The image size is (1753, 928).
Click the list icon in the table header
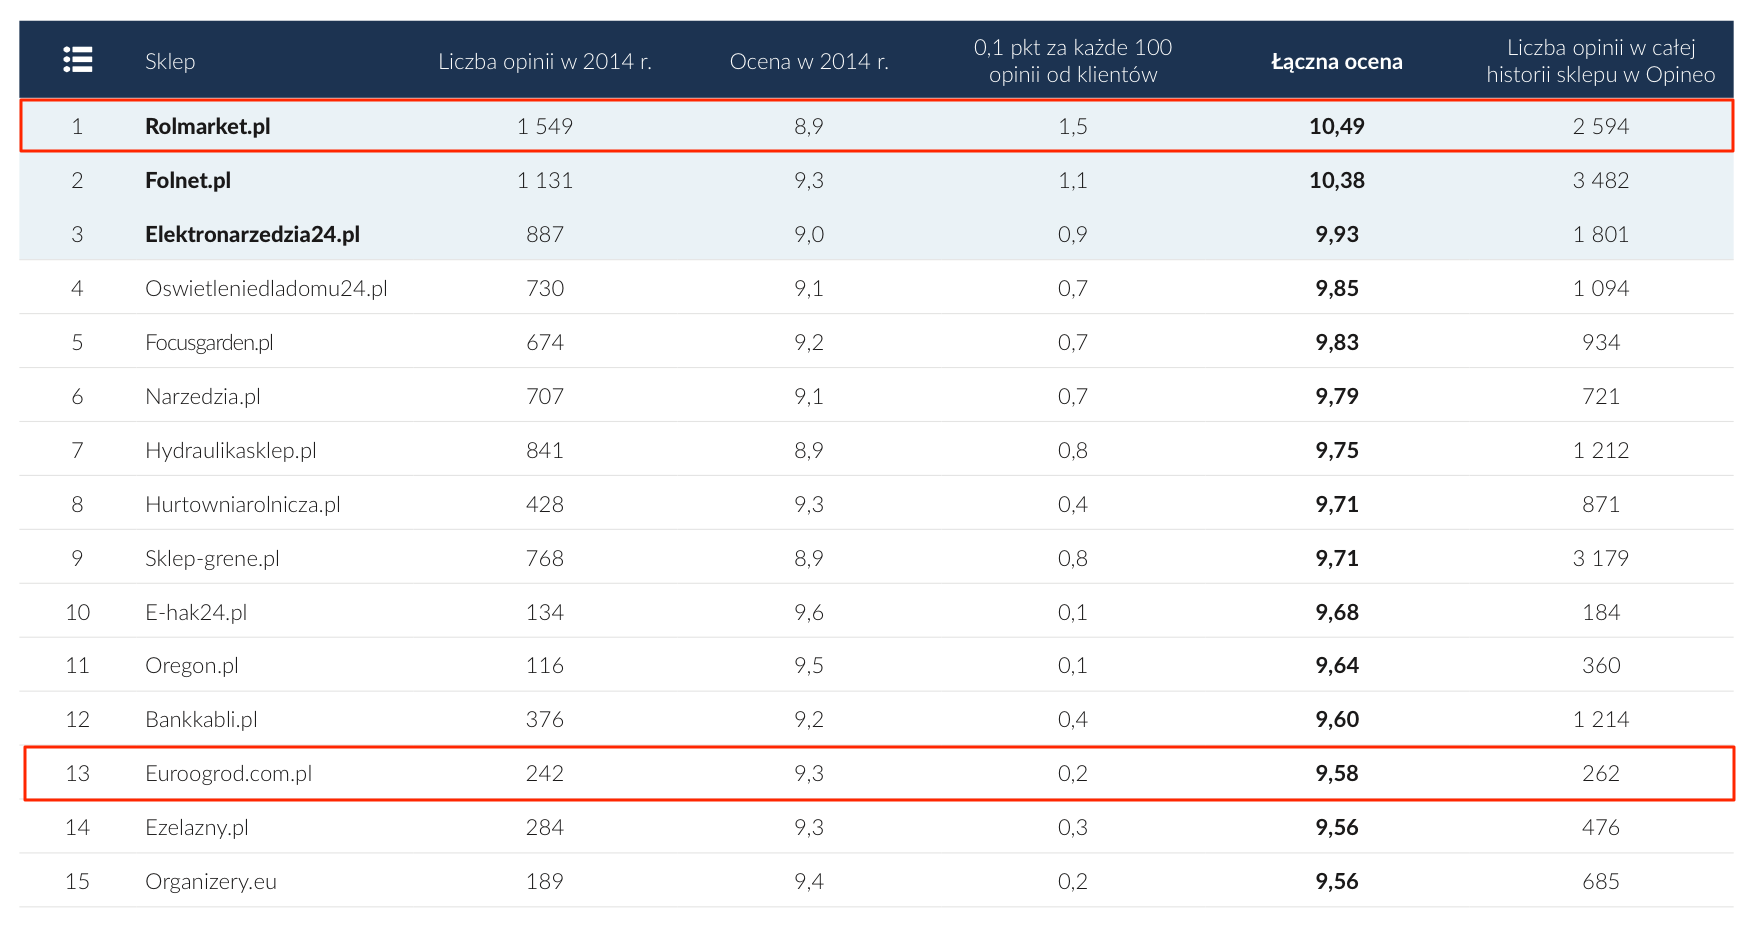(x=78, y=60)
